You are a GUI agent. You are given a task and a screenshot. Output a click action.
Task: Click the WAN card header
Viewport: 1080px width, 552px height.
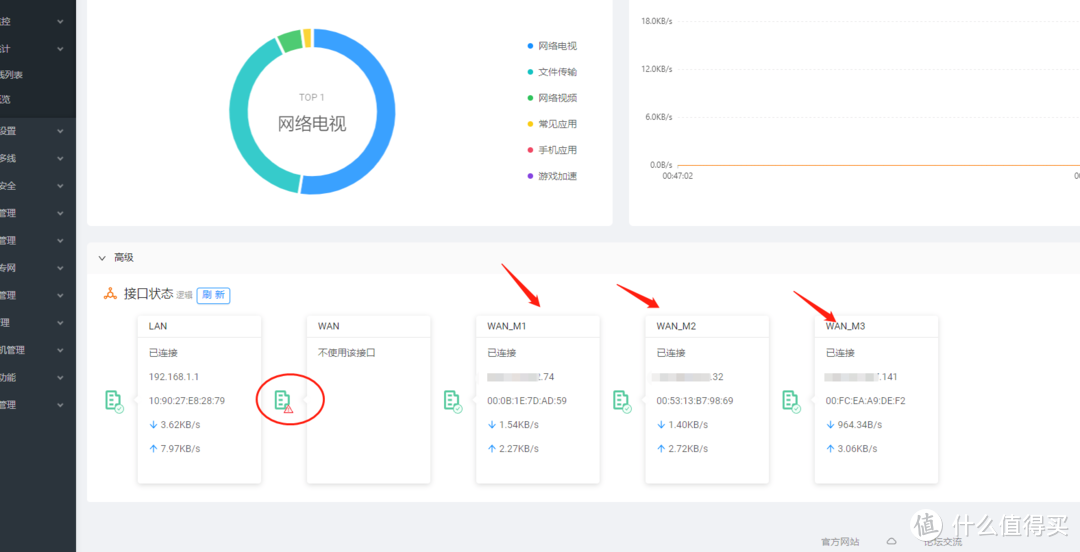[368, 327]
